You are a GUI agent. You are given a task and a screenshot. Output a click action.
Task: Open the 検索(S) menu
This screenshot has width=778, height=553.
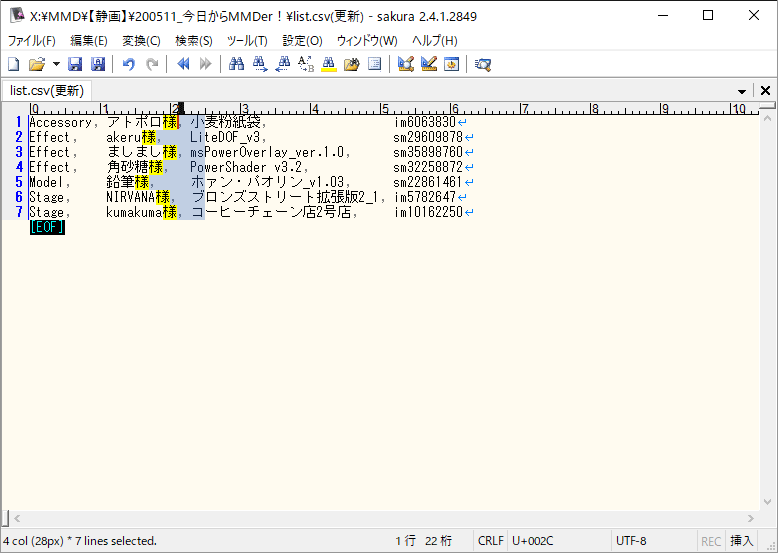[193, 41]
